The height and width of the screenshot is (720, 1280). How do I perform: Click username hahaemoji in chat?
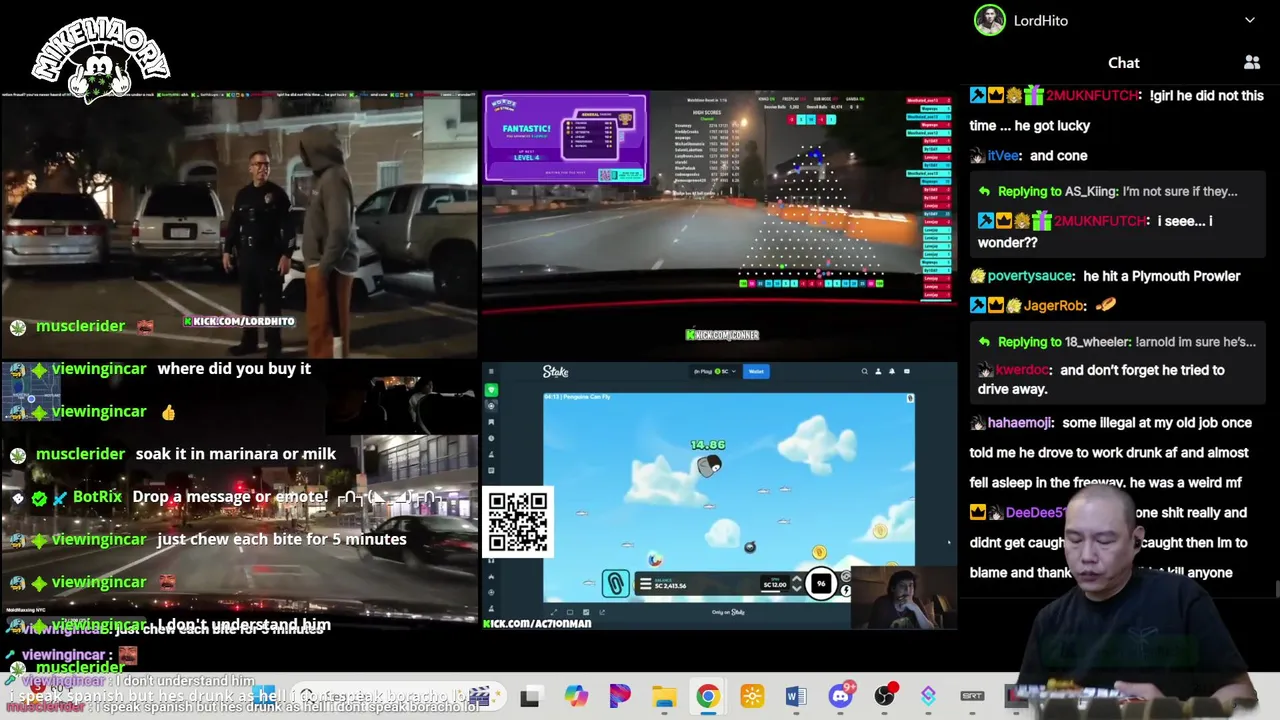click(x=1019, y=423)
